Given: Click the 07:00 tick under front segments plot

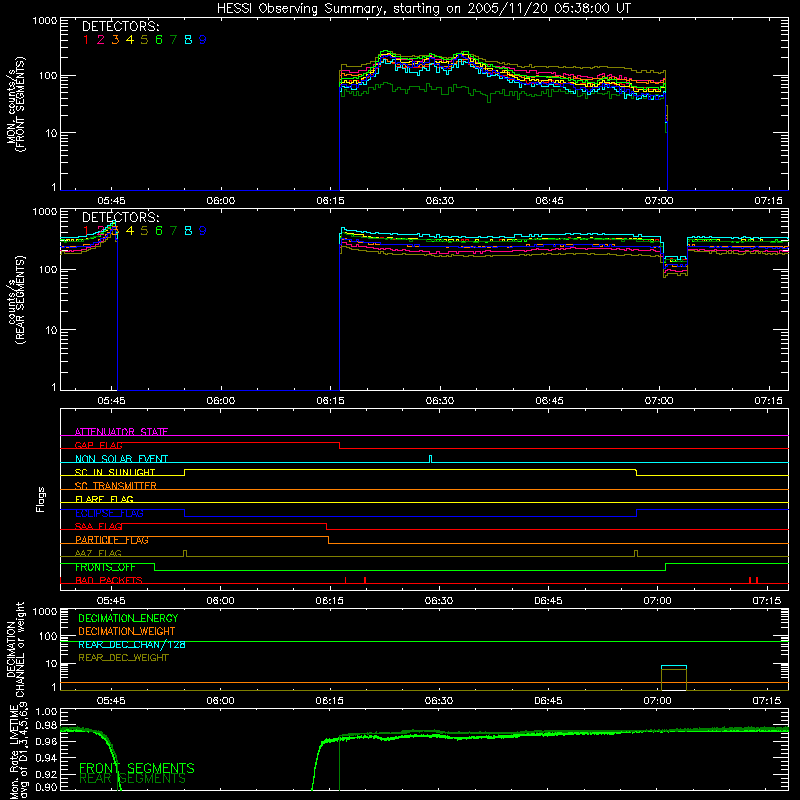Looking at the screenshot, I should pyautogui.click(x=659, y=201).
